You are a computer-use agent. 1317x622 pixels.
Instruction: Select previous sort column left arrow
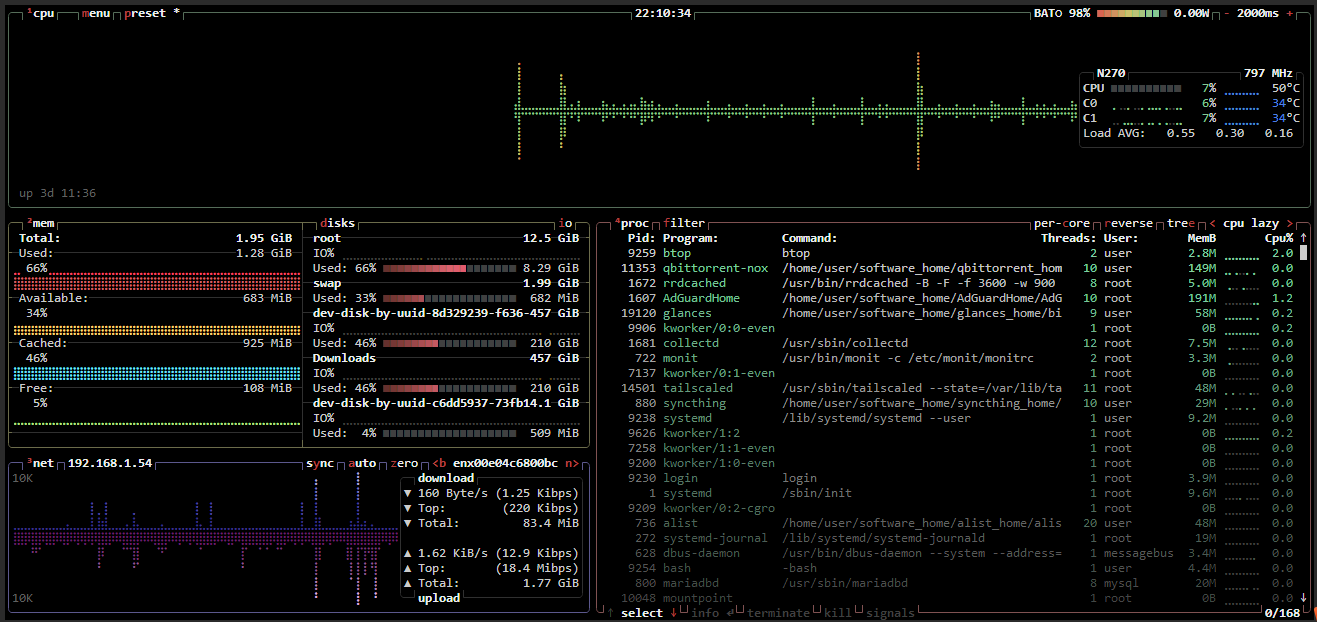pos(1212,223)
